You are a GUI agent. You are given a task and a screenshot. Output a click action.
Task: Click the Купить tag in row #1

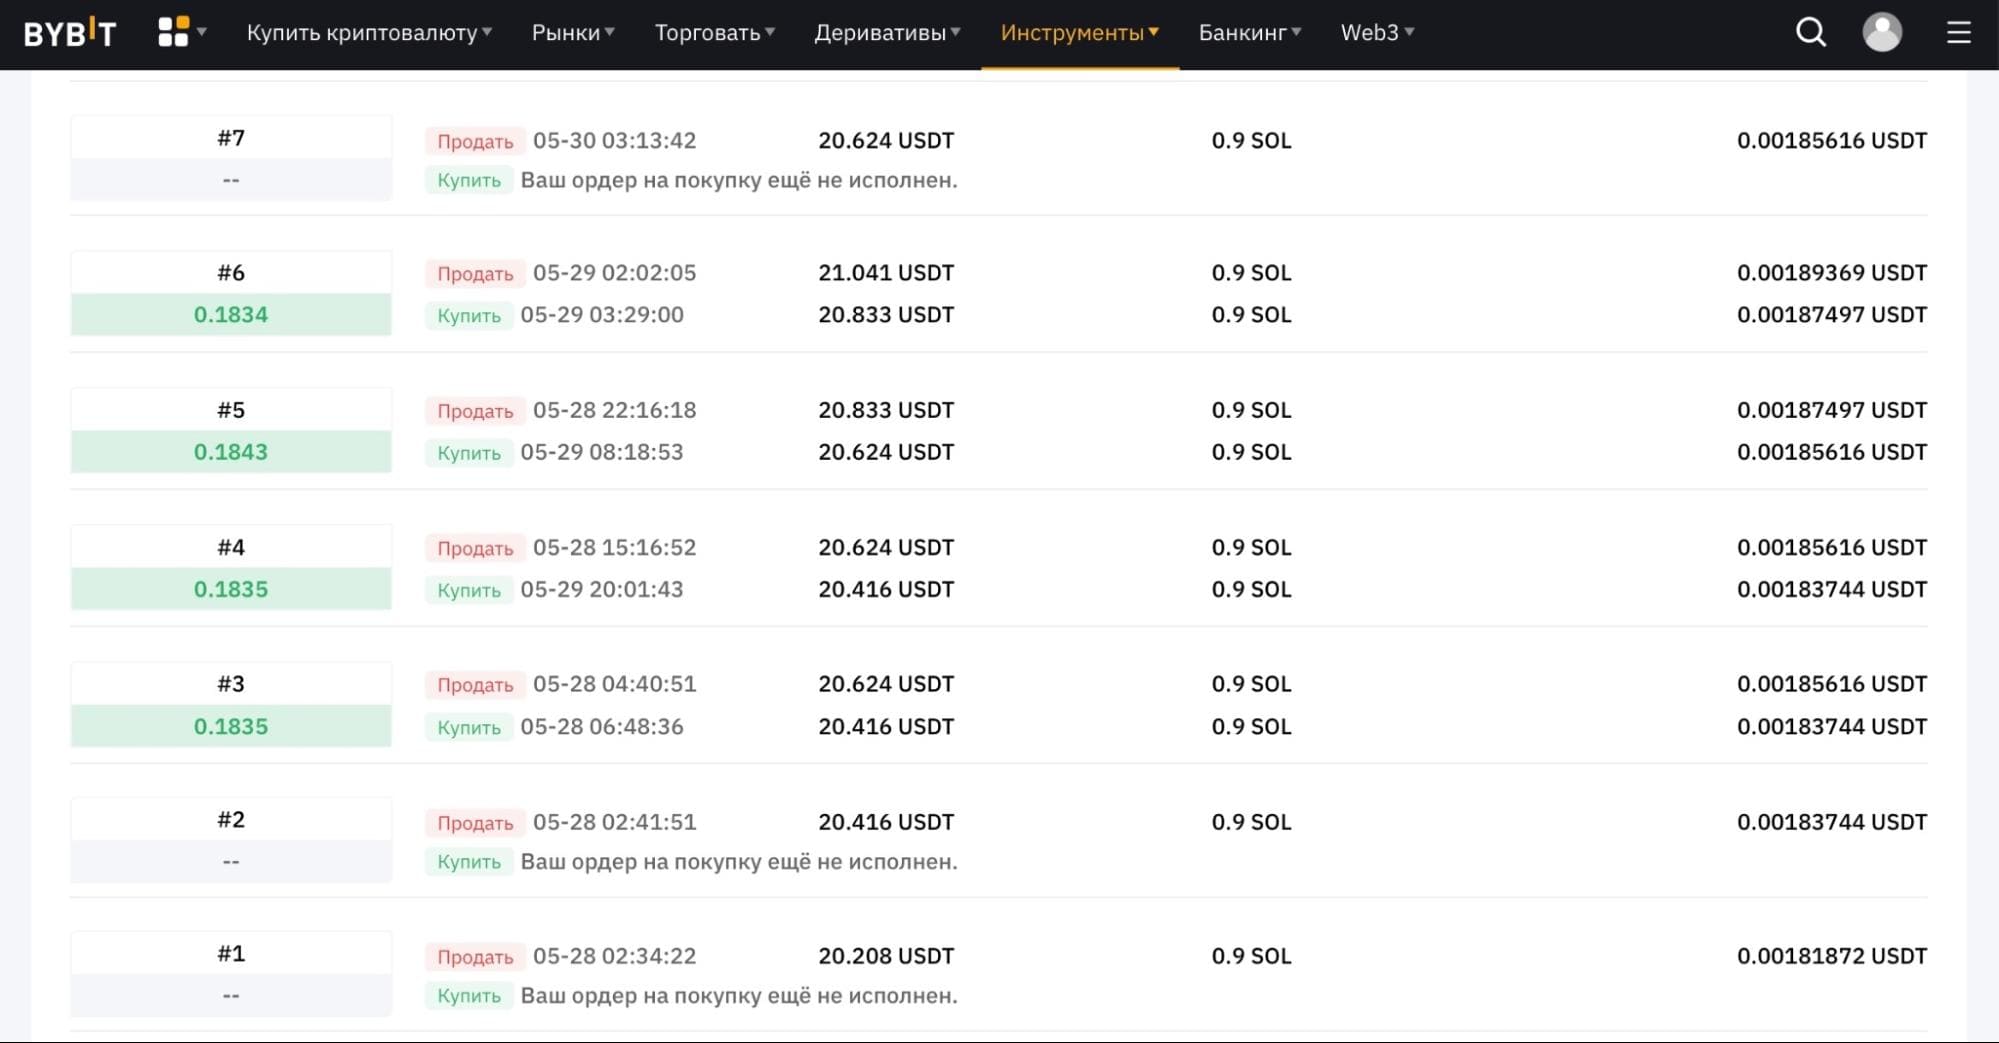469,996
